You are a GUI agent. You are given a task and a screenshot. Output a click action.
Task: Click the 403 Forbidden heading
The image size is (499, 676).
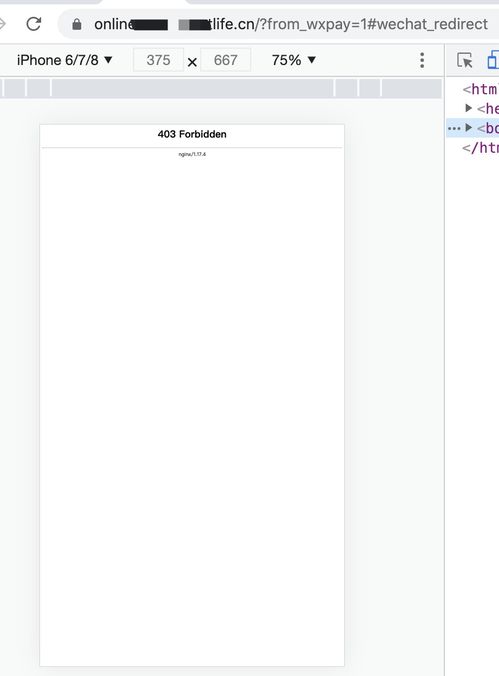[192, 134]
